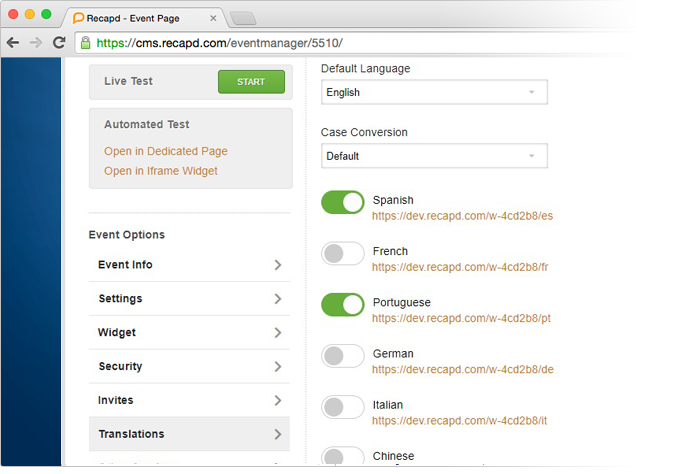Open the Spanish URL ending in /es

click(x=463, y=216)
